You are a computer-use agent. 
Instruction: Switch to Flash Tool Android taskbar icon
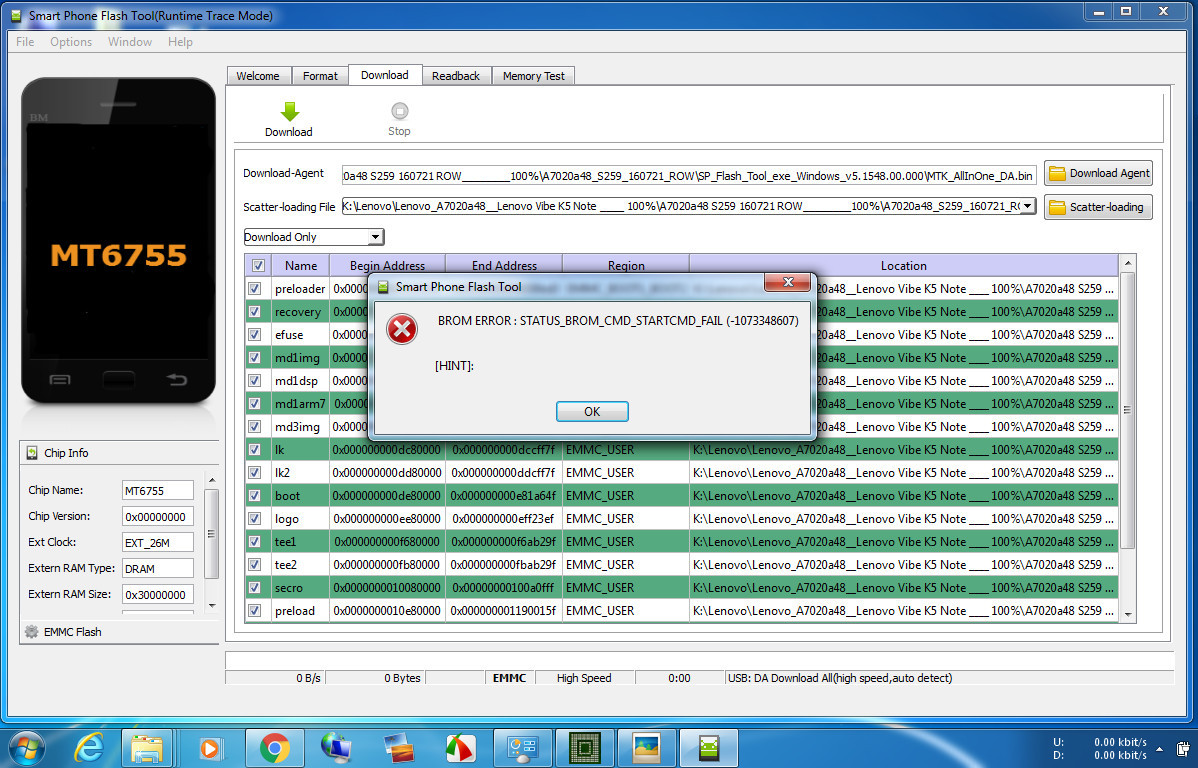pyautogui.click(x=708, y=747)
